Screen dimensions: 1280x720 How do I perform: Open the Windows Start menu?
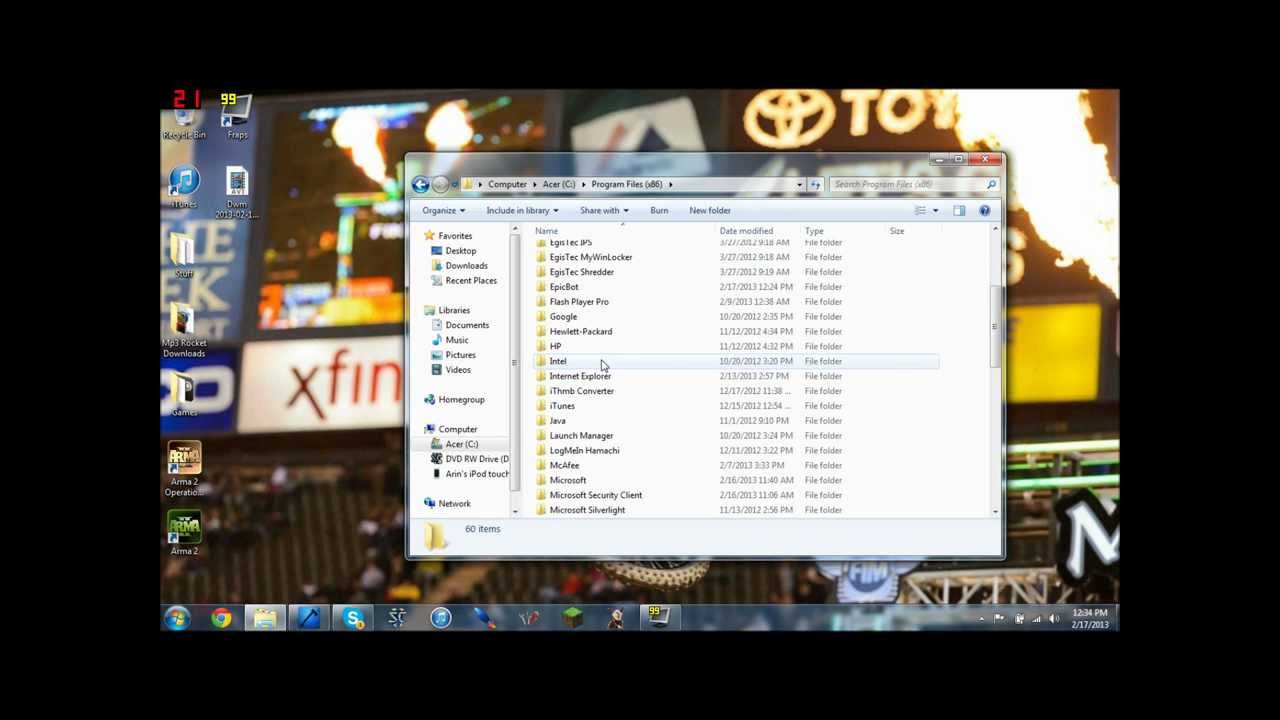[178, 619]
